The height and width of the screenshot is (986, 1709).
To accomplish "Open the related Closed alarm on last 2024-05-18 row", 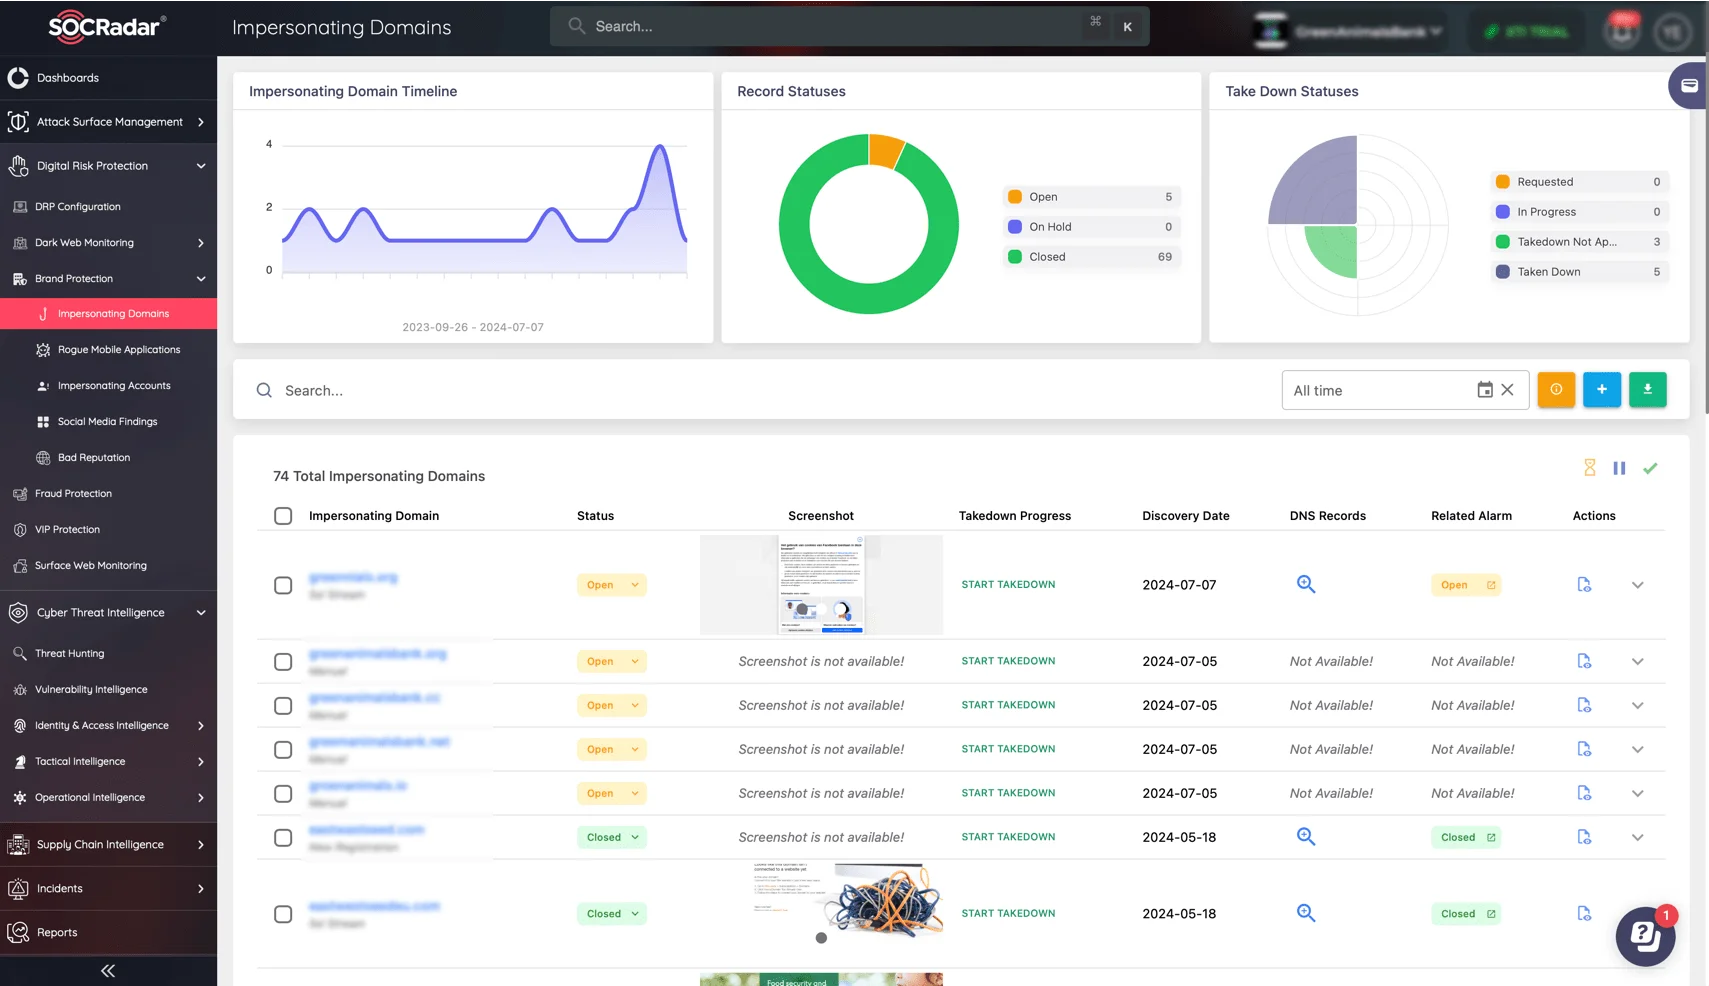I will (1466, 914).
